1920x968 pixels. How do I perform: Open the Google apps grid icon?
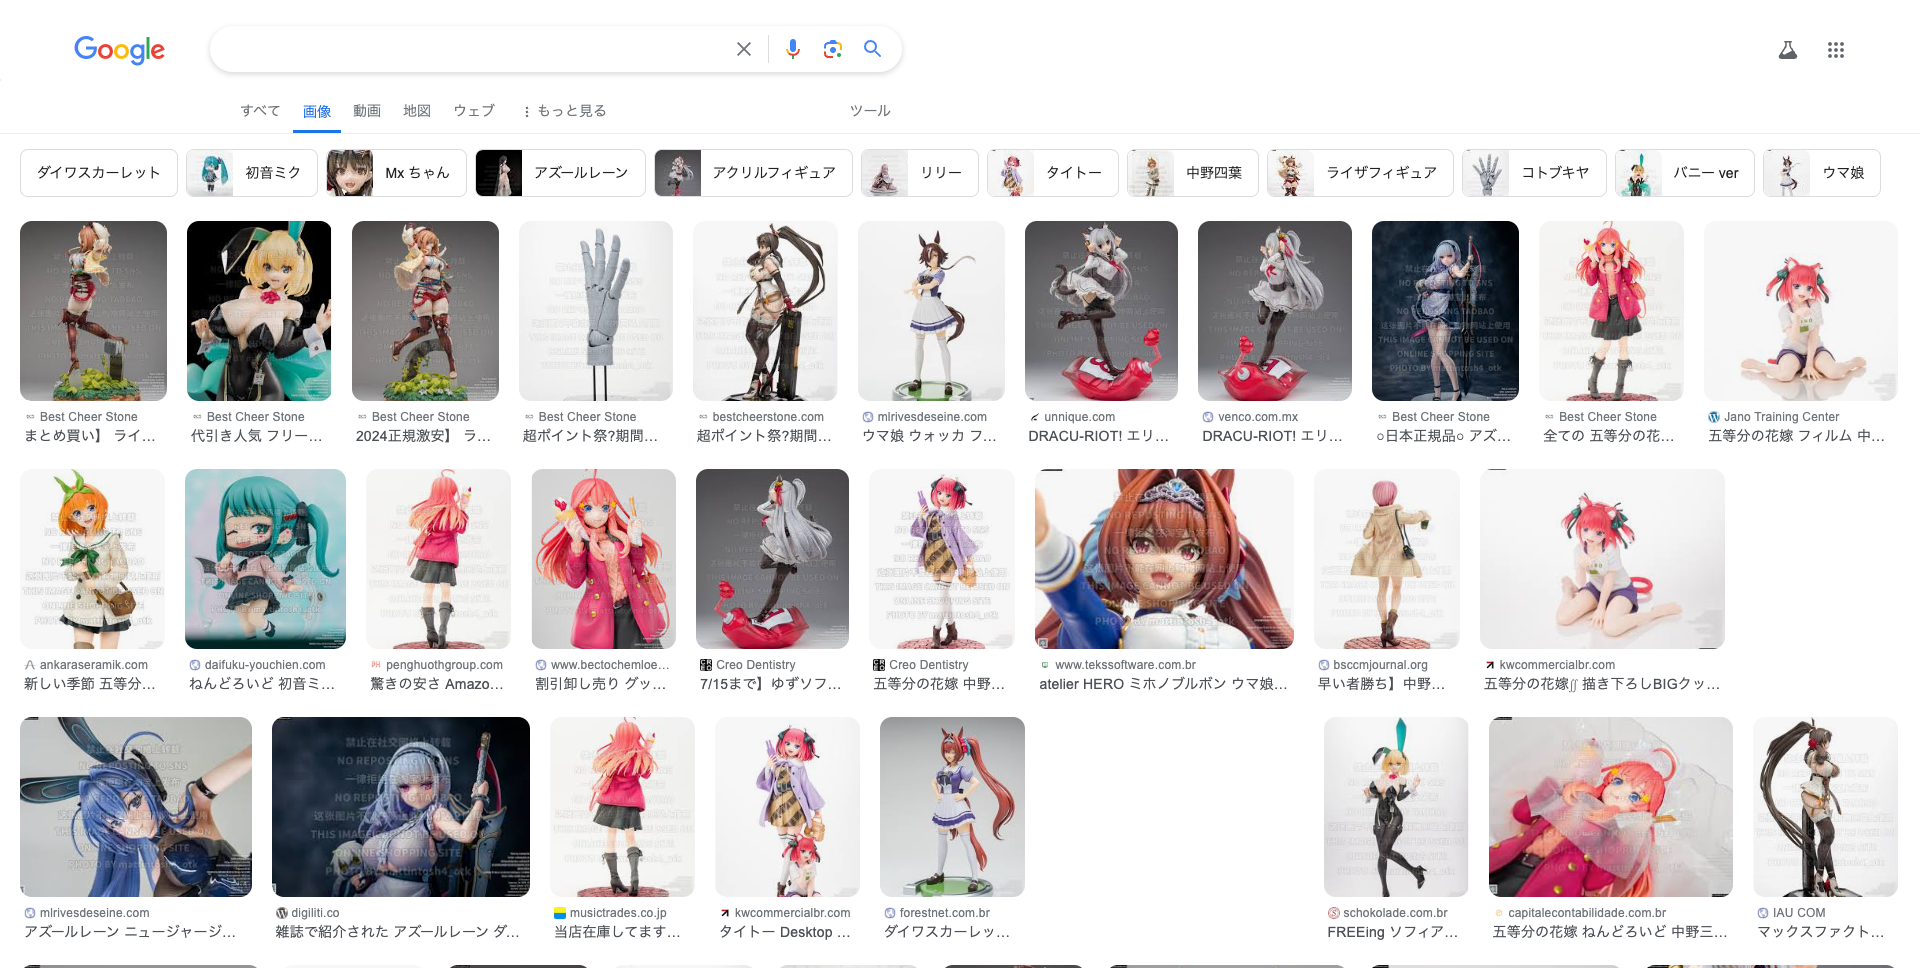(x=1836, y=50)
